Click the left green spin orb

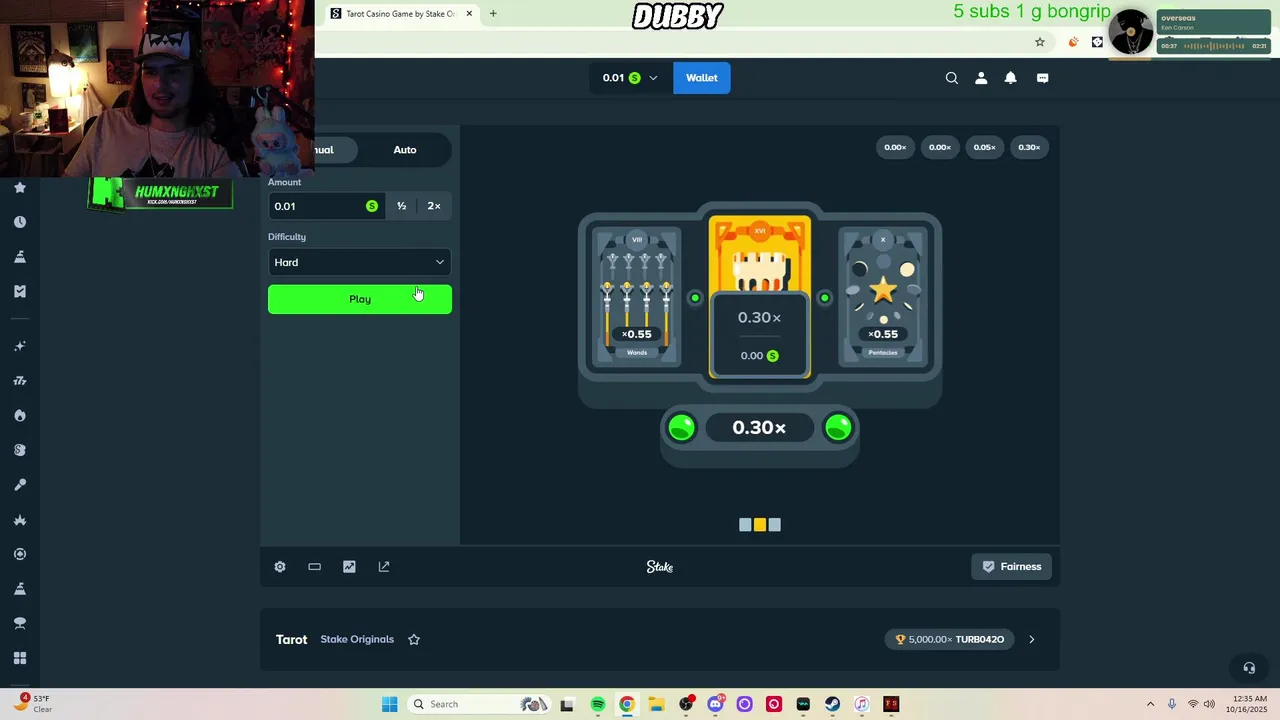[681, 428]
